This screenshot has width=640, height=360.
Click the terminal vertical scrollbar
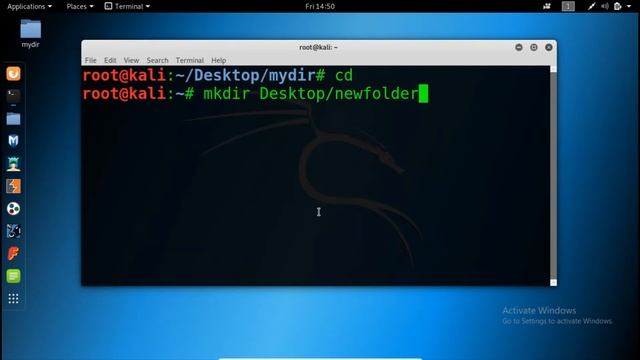tap(553, 176)
